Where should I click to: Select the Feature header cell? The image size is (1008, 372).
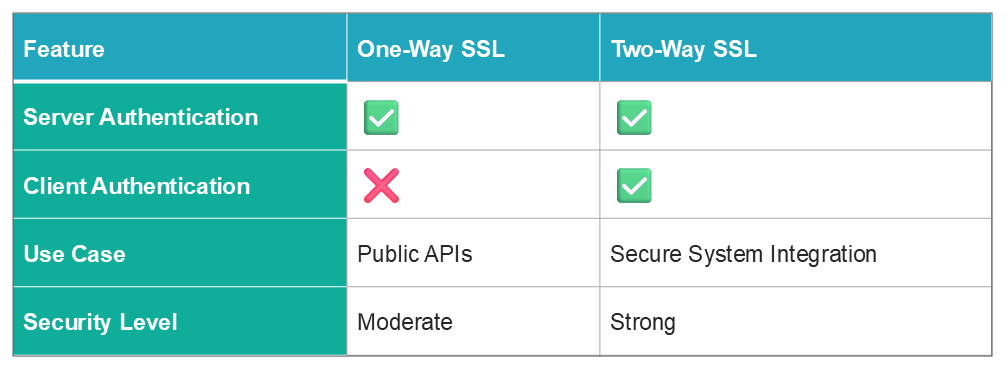point(180,48)
